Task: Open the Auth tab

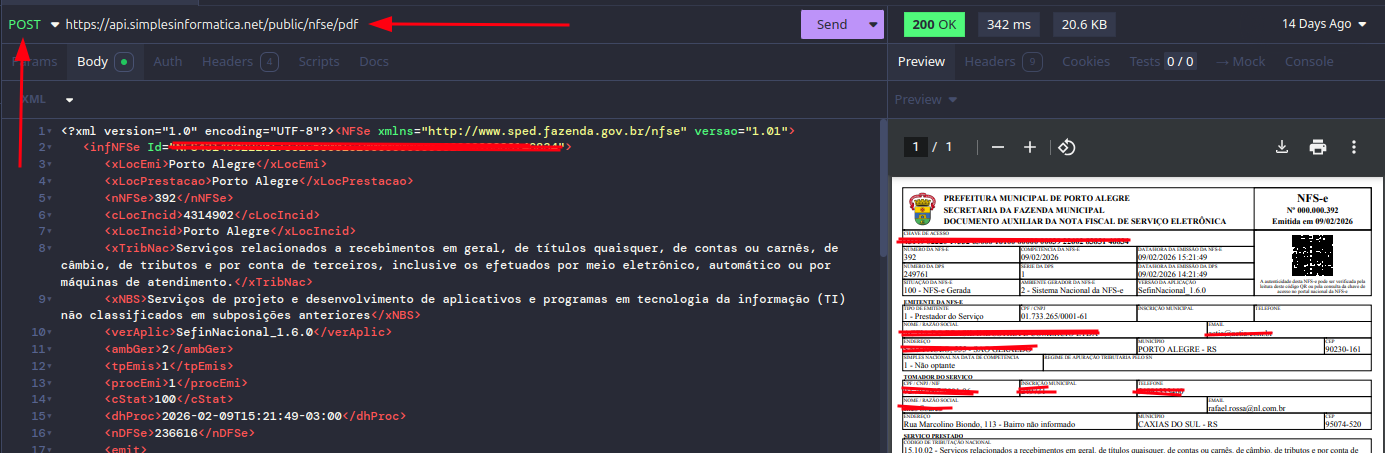Action: [x=167, y=62]
